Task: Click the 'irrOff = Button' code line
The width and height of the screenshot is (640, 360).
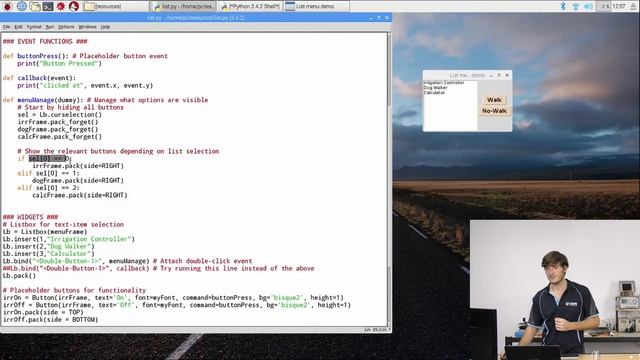Action: tap(177, 305)
